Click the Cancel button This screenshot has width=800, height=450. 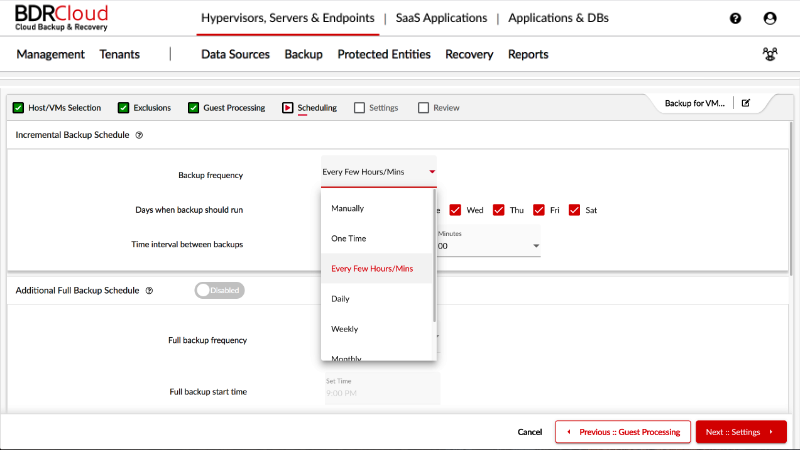530,432
